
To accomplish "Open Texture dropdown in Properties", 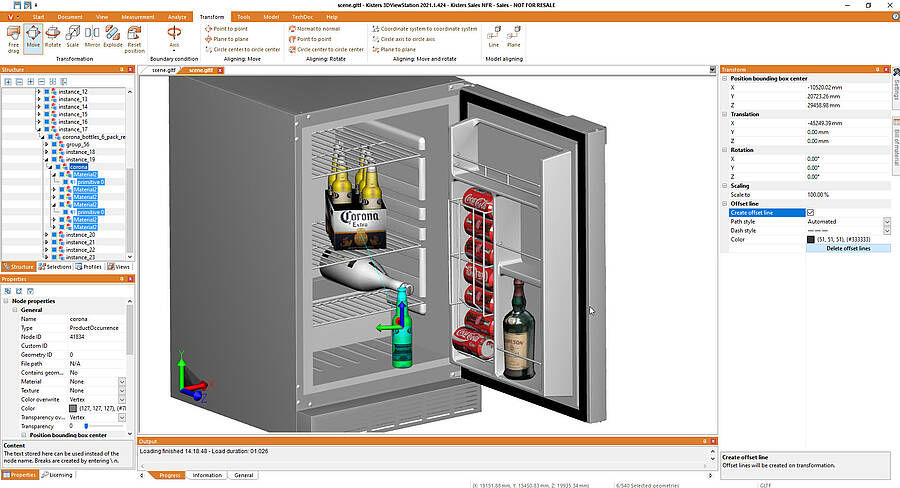I will 122,390.
